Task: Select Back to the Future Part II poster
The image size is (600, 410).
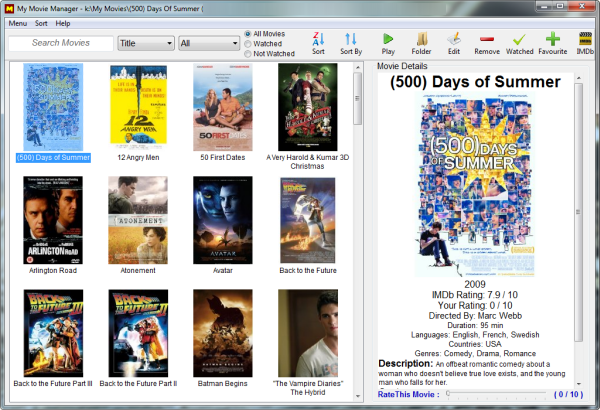Action: click(138, 333)
